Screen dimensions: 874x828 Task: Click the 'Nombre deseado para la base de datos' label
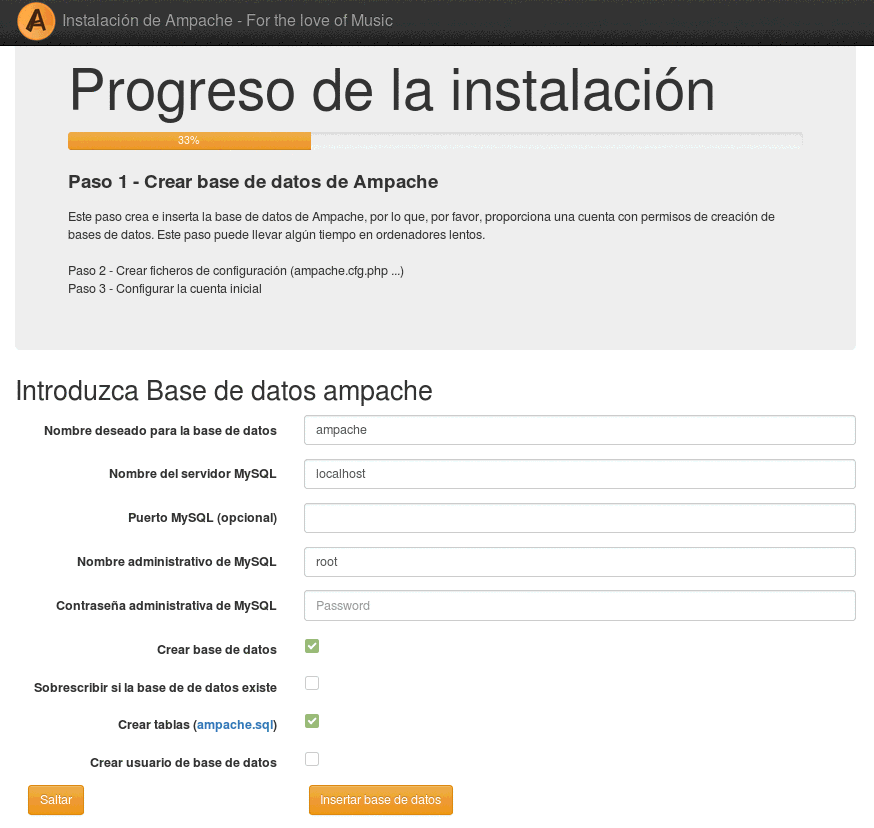pyautogui.click(x=161, y=430)
